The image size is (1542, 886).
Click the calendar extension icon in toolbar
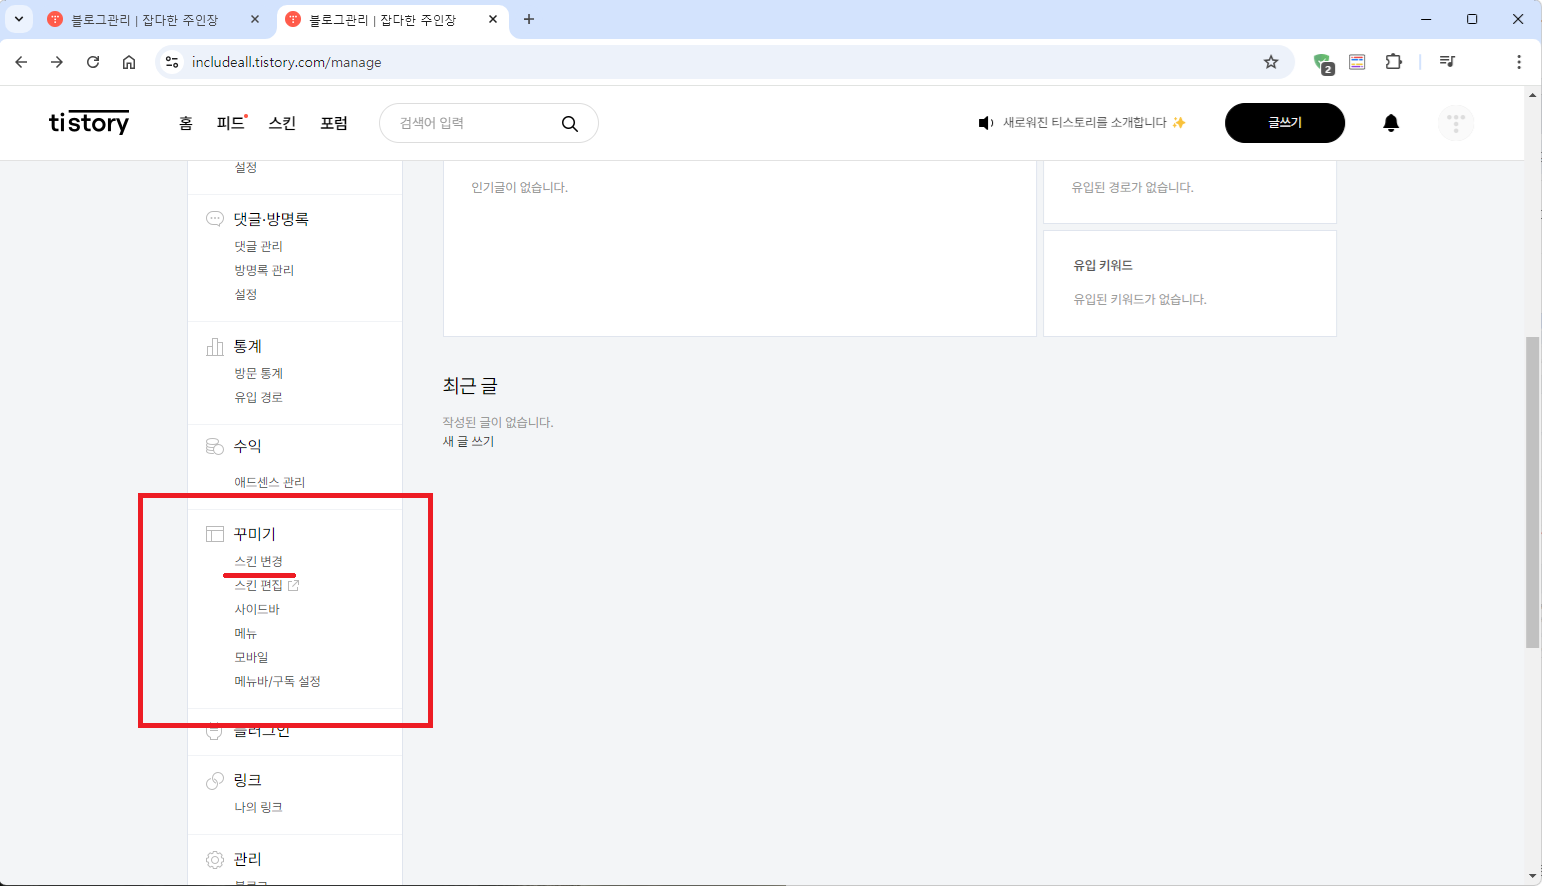pyautogui.click(x=1357, y=62)
